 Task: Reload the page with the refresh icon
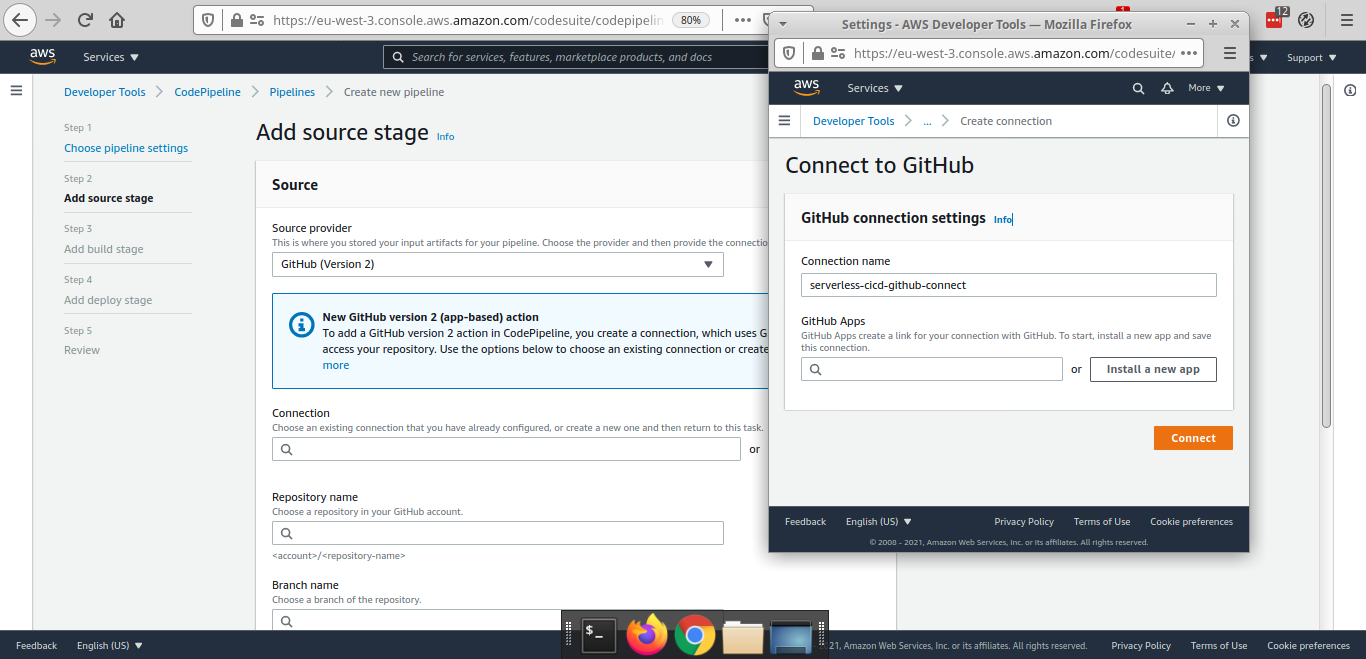coord(86,20)
